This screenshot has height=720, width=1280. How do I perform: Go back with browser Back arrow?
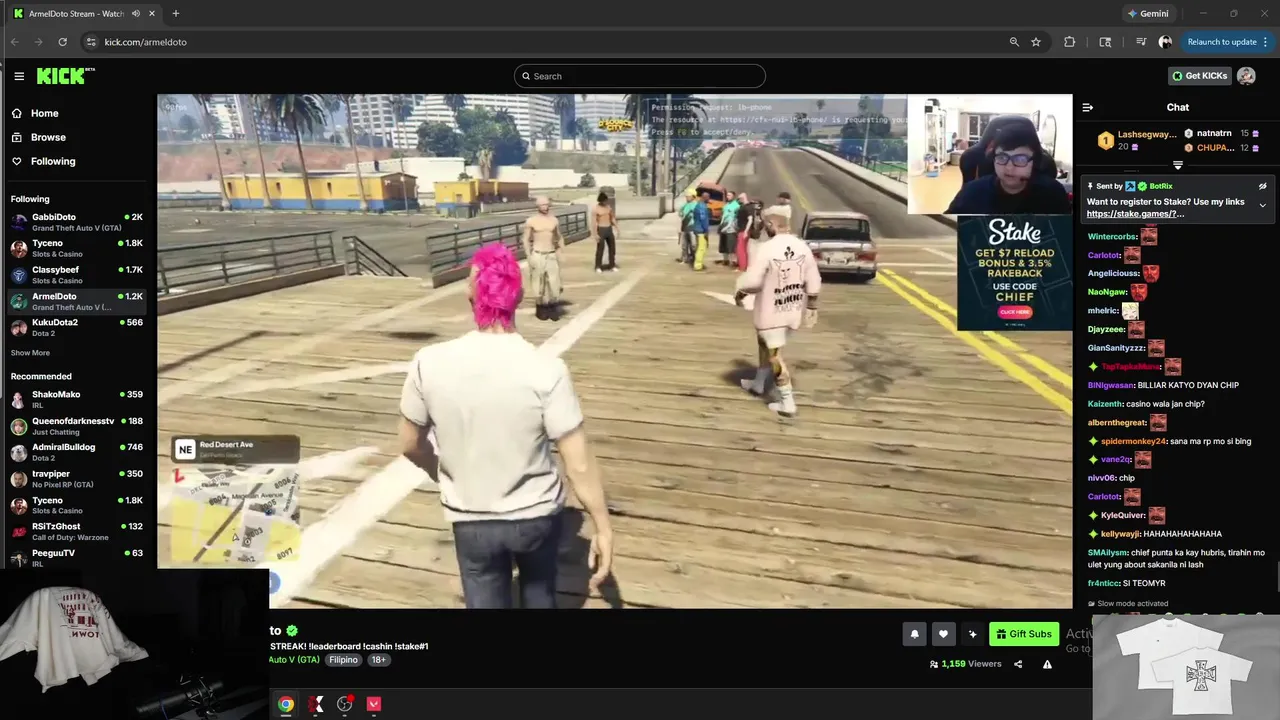14,42
